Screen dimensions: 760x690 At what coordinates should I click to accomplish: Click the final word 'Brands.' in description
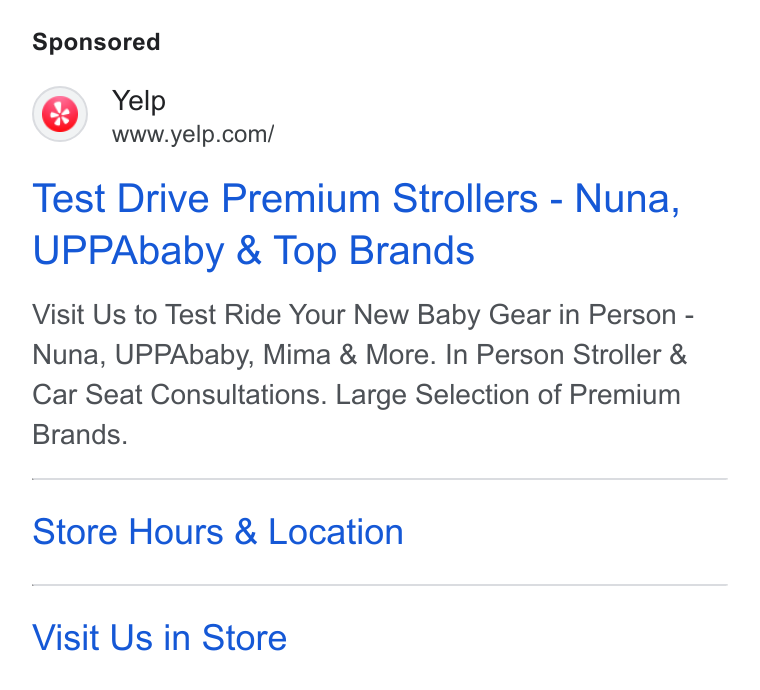(80, 435)
